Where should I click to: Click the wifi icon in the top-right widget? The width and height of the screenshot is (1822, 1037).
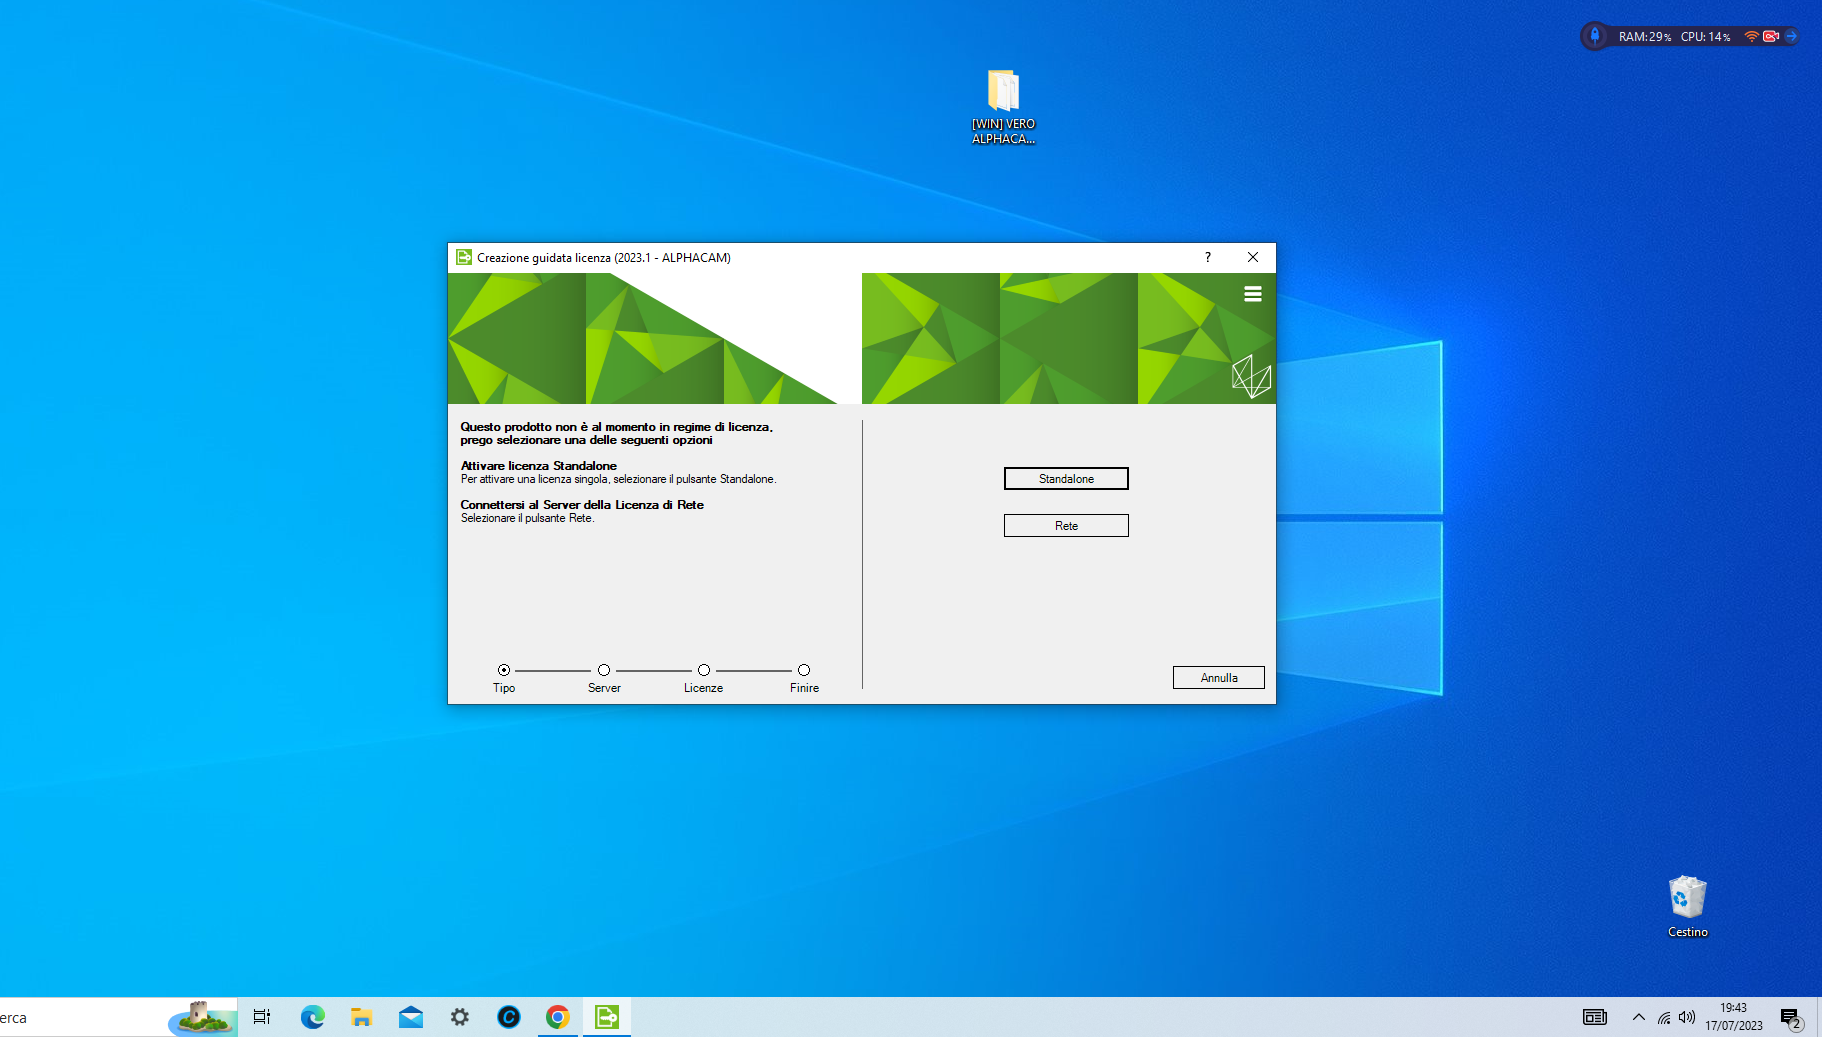point(1751,36)
